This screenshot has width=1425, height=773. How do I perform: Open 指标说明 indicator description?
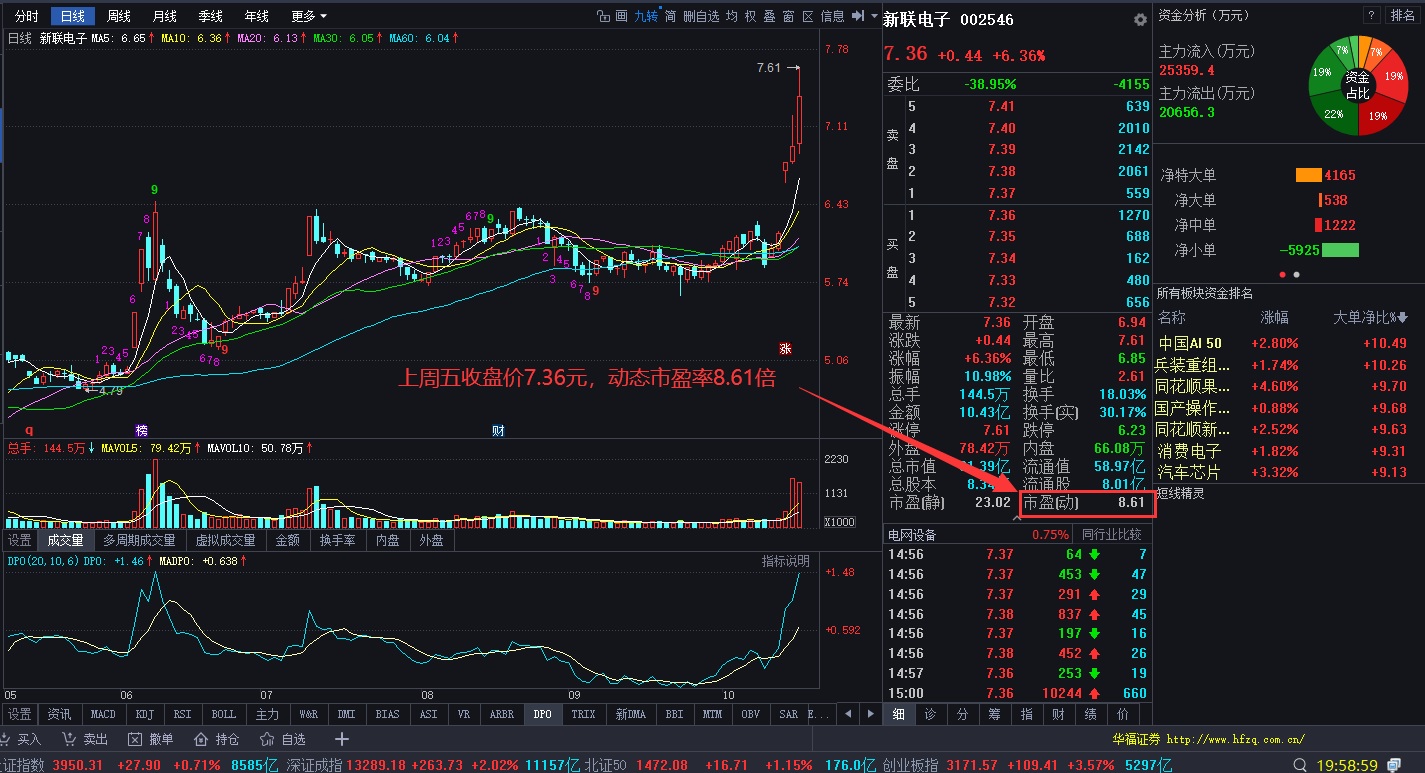click(x=786, y=561)
